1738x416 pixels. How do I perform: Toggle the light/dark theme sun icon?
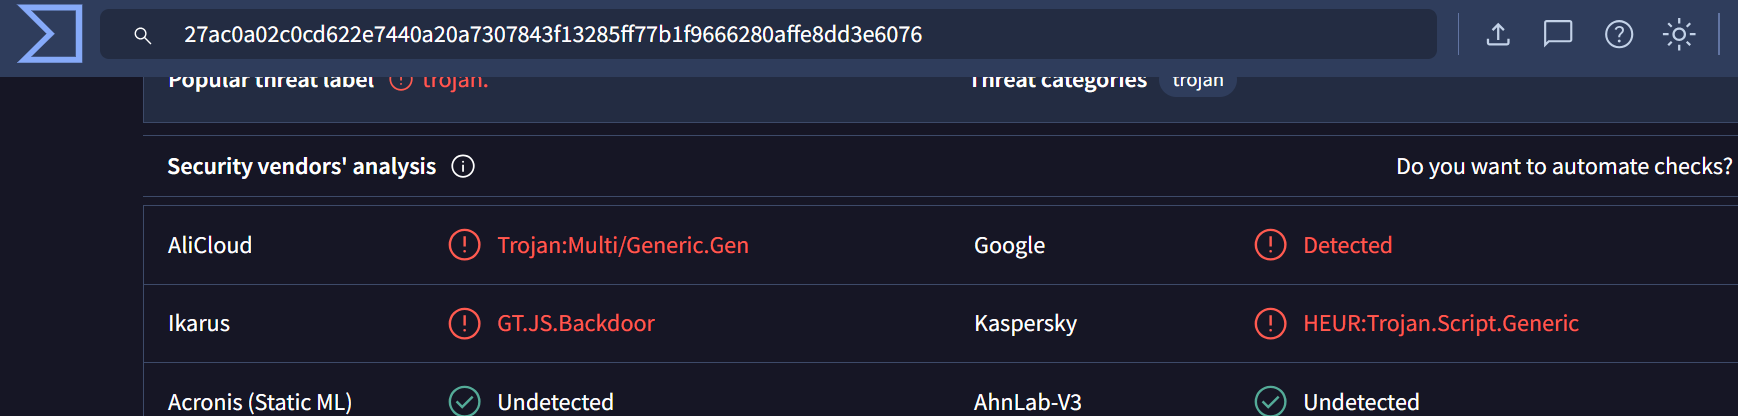click(1679, 34)
